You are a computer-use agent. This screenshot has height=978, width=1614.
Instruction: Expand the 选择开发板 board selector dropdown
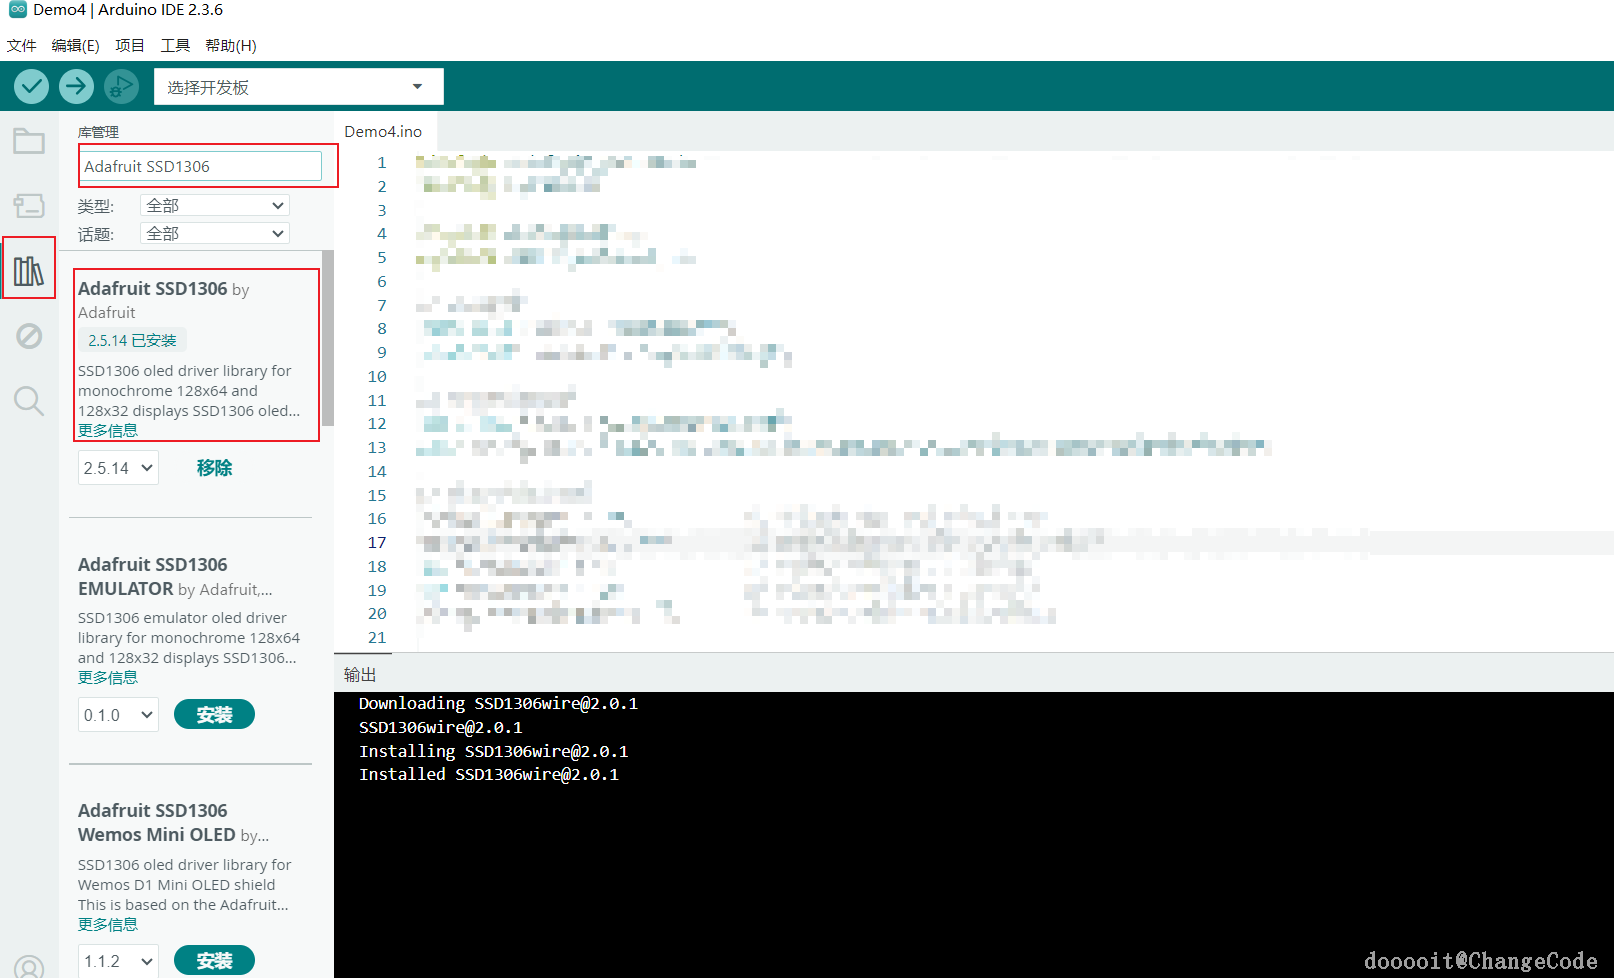[x=298, y=87]
